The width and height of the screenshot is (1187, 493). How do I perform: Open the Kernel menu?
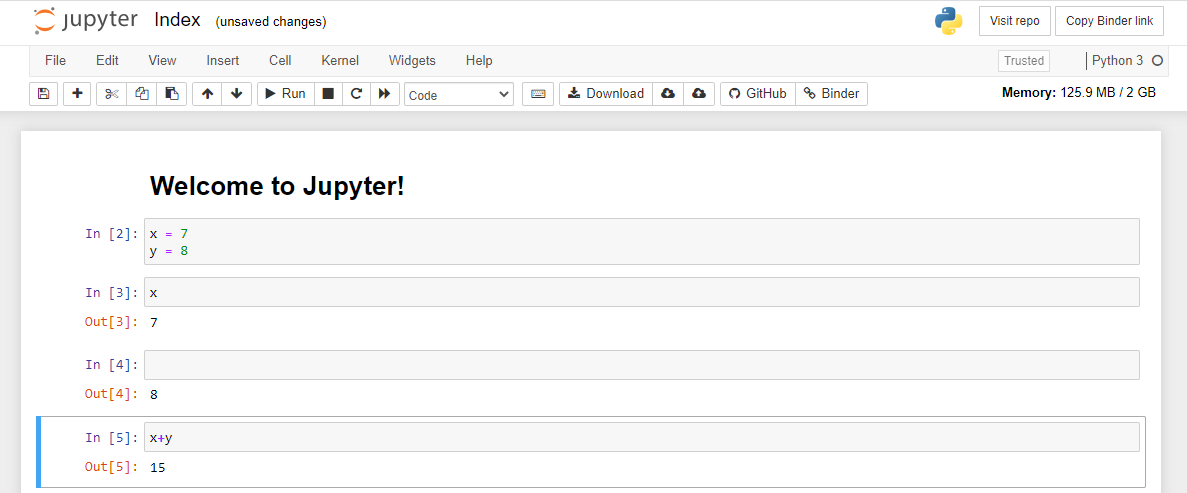(340, 60)
